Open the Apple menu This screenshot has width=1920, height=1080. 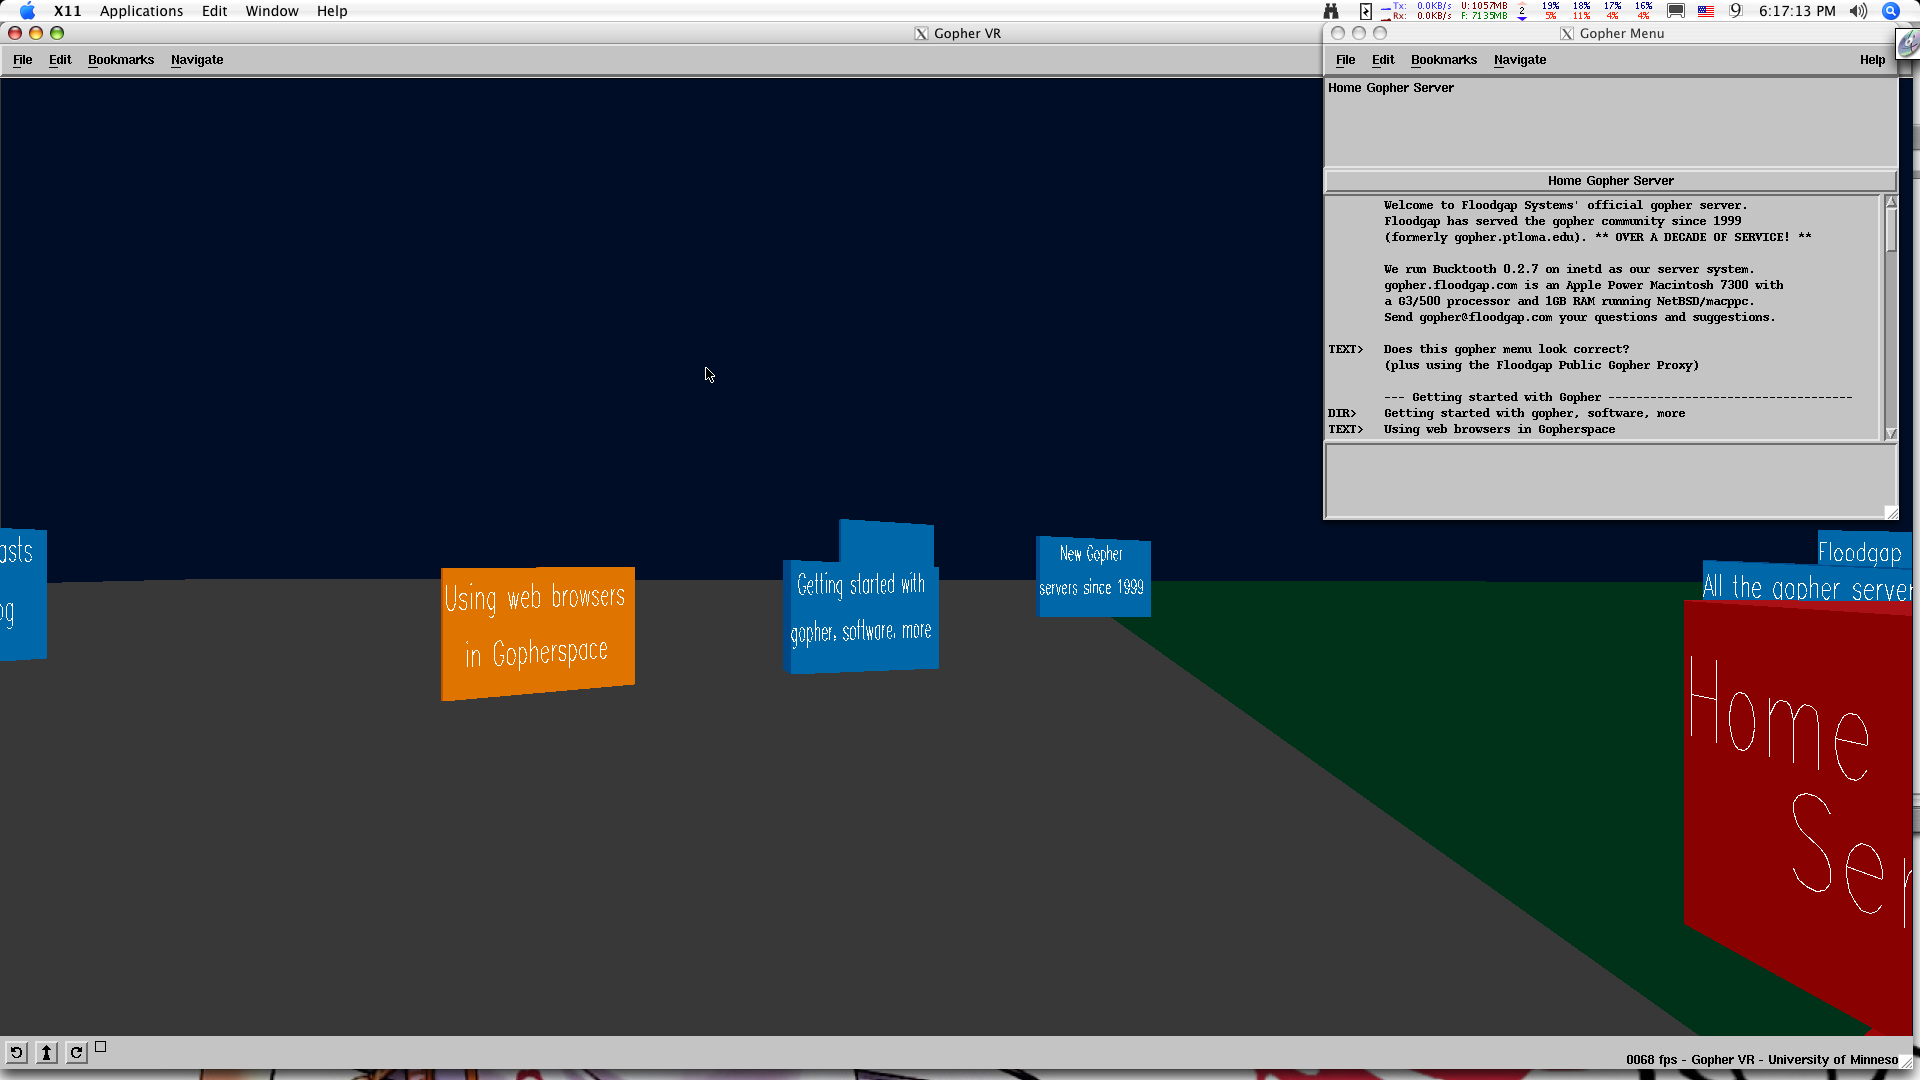(x=27, y=11)
